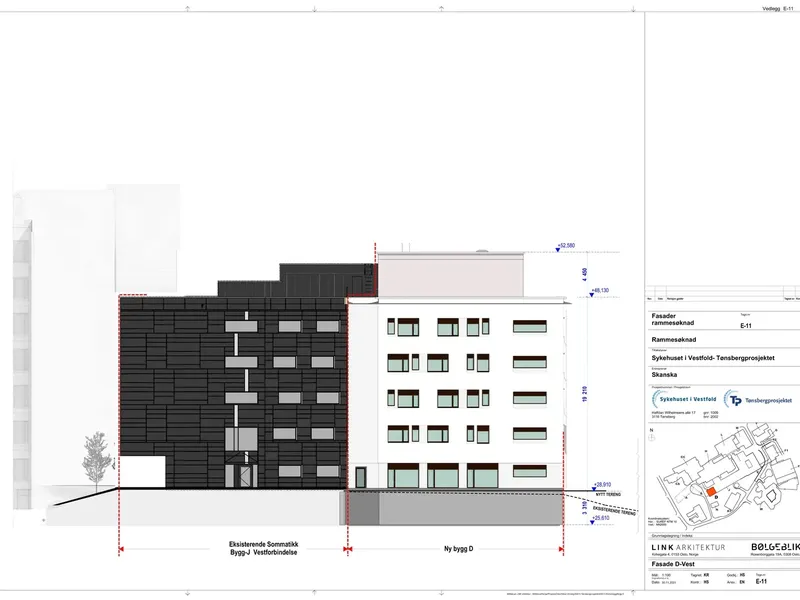Click the glass entrance of the dark existing building

click(241, 476)
